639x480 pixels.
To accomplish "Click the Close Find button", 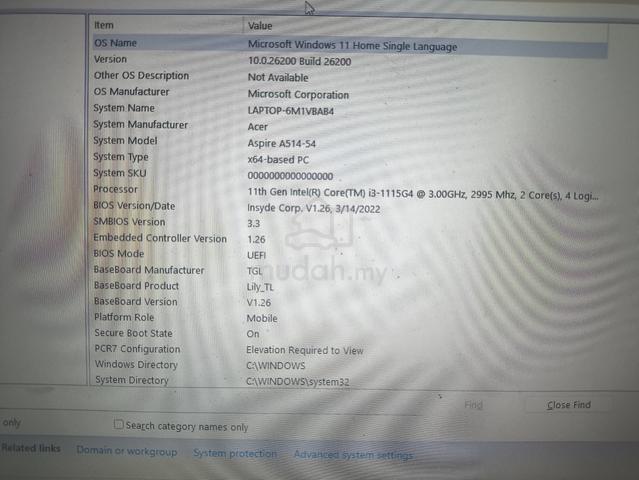I will pos(568,405).
